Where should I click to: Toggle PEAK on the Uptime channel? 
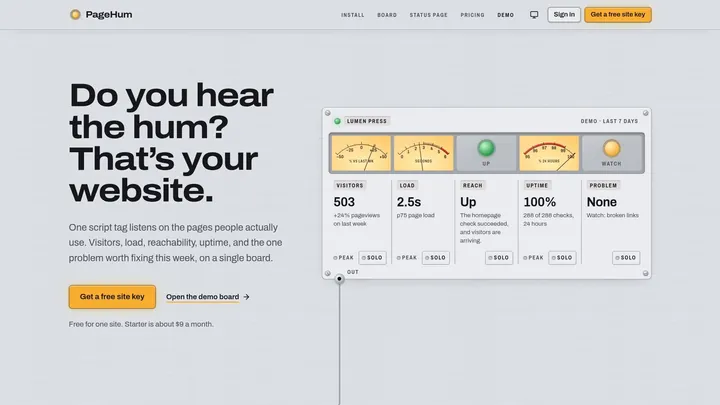(534, 258)
